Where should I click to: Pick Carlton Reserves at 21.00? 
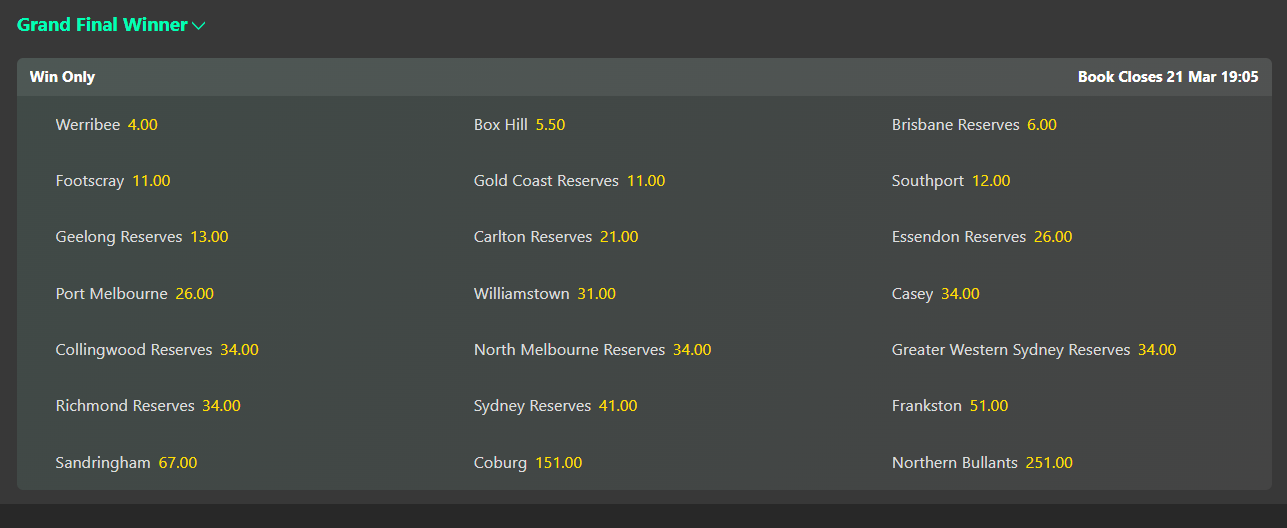tap(556, 237)
